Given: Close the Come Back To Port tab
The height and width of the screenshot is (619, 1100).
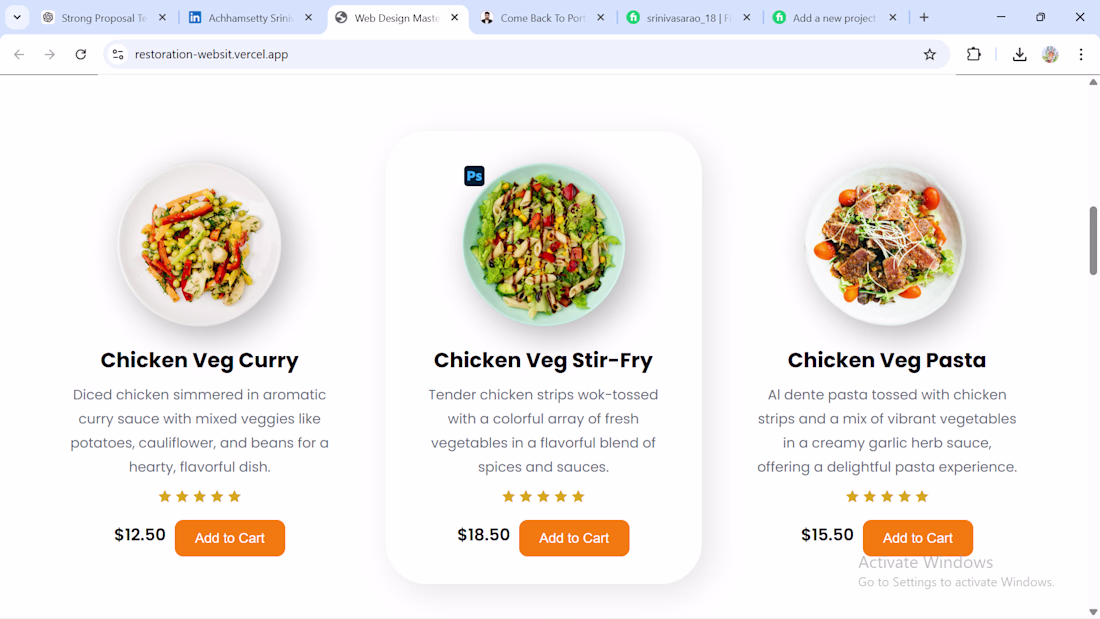Looking at the screenshot, I should (x=601, y=18).
